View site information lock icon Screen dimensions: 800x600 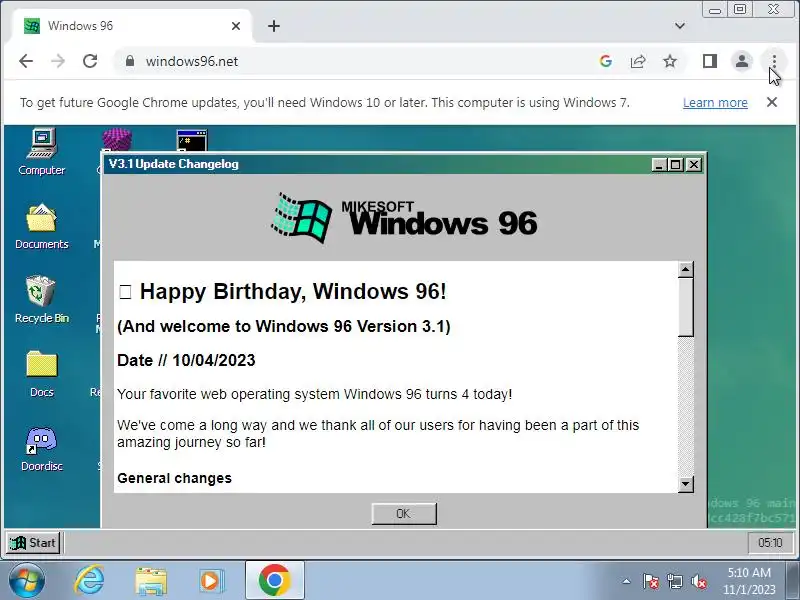point(130,61)
